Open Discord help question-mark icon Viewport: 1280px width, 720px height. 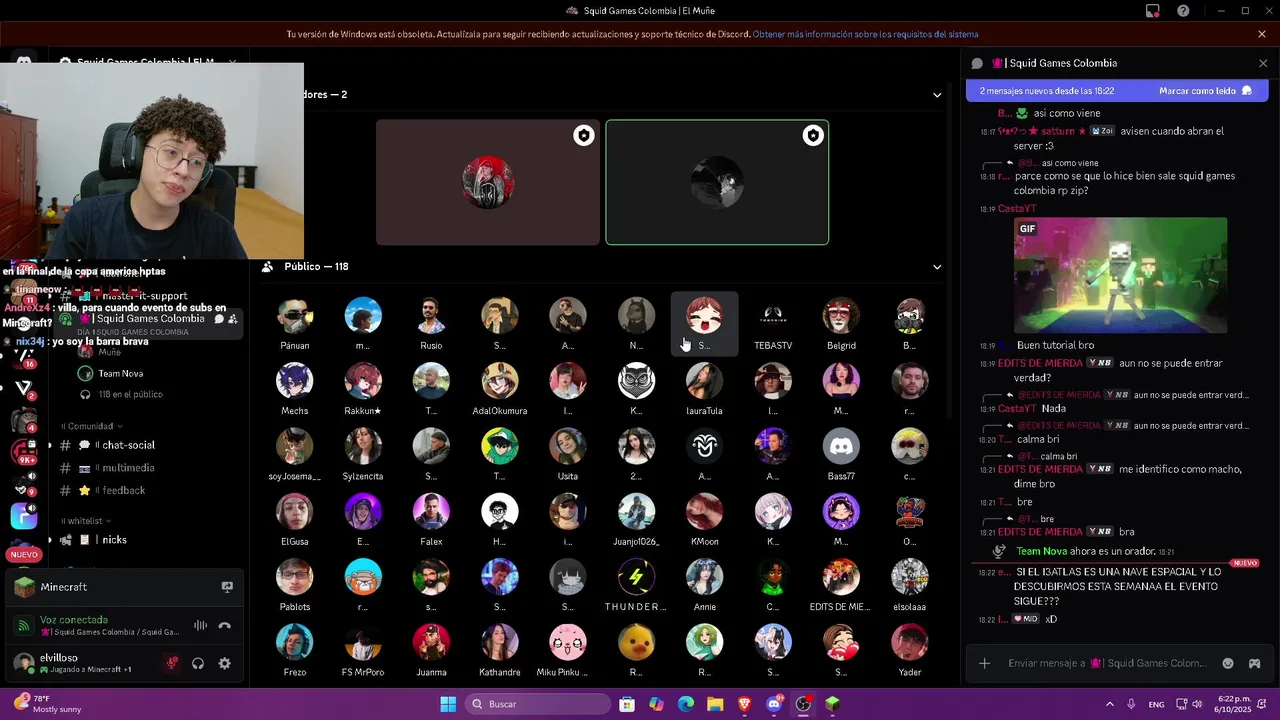click(x=1184, y=11)
